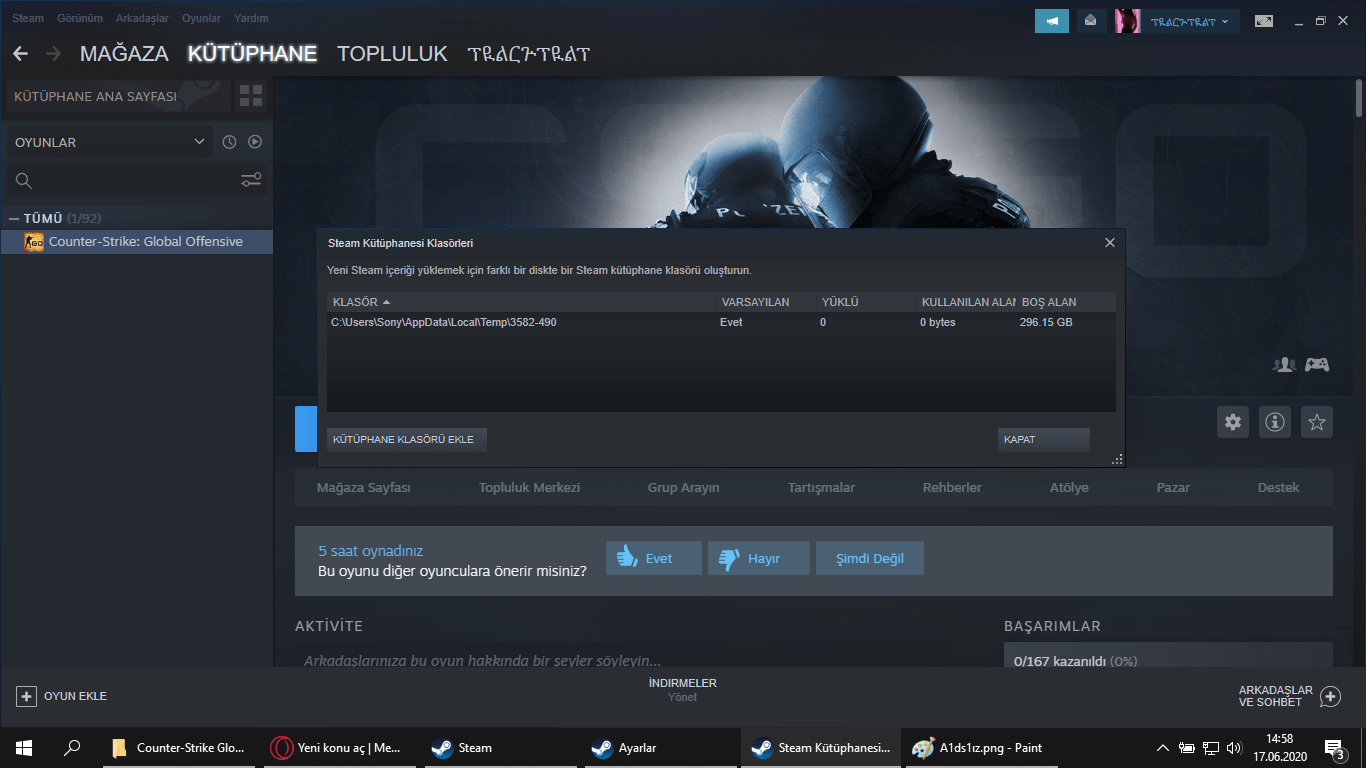Sort library by recent clock icon
1368x768 pixels.
229,142
